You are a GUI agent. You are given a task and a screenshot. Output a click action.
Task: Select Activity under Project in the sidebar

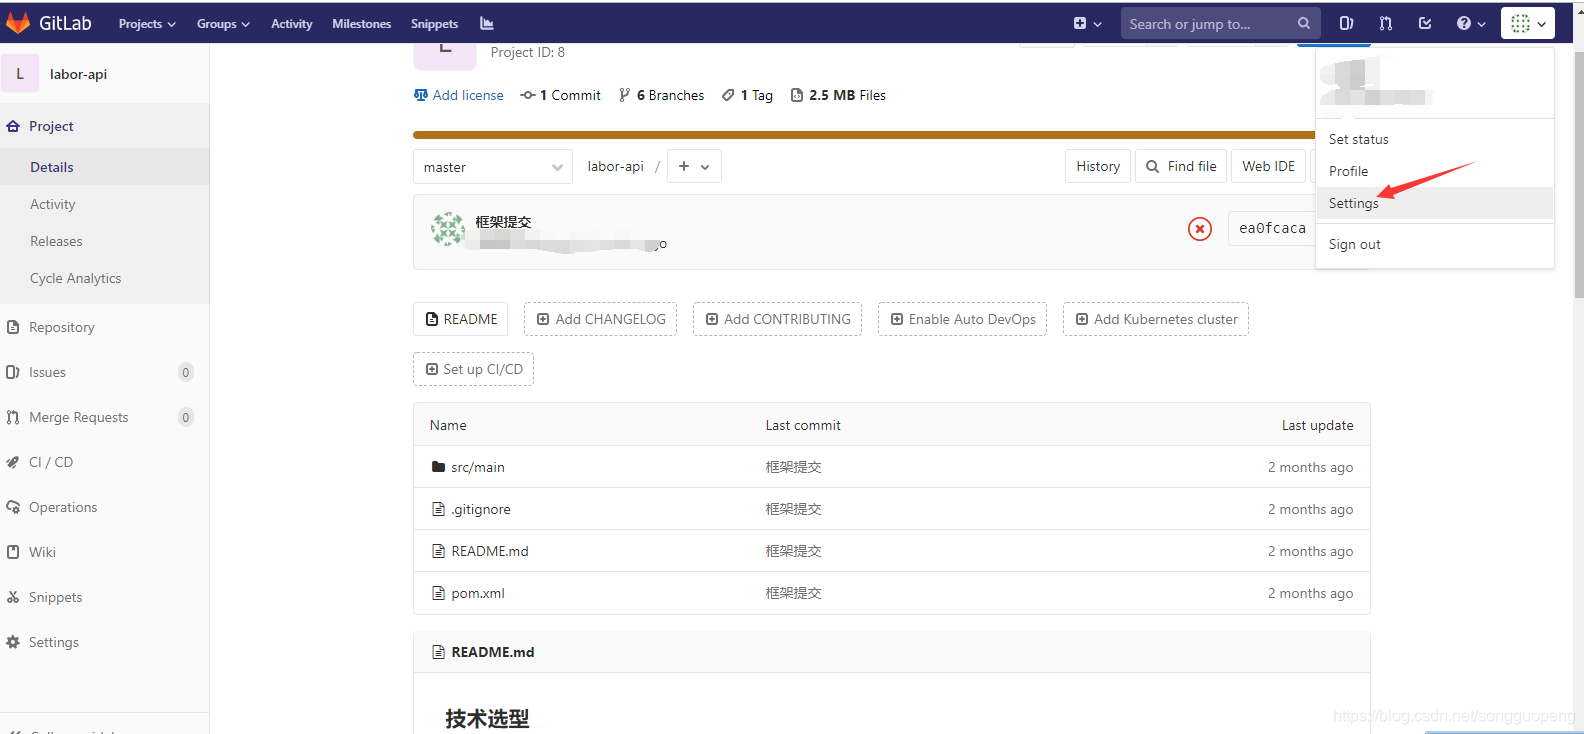point(104,204)
